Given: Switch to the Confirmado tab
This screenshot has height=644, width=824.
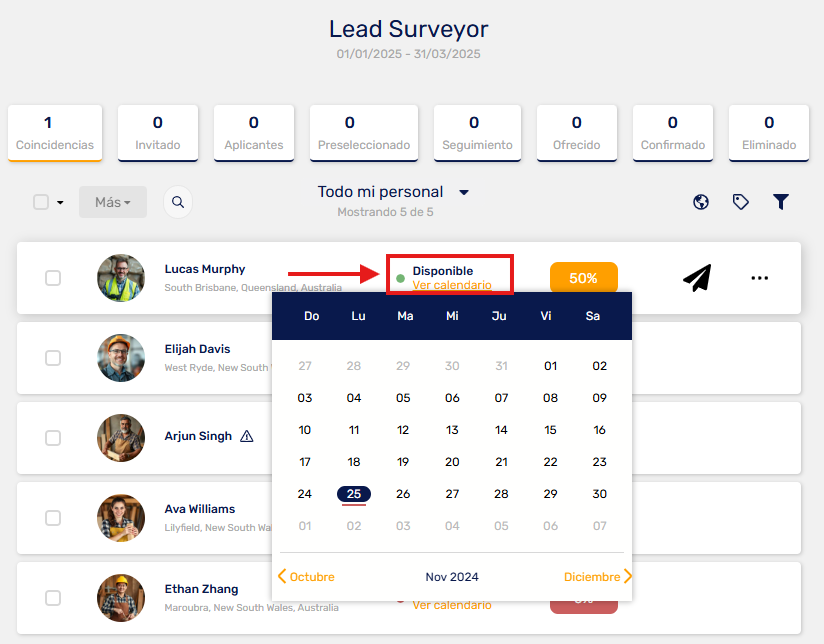Looking at the screenshot, I should point(673,133).
